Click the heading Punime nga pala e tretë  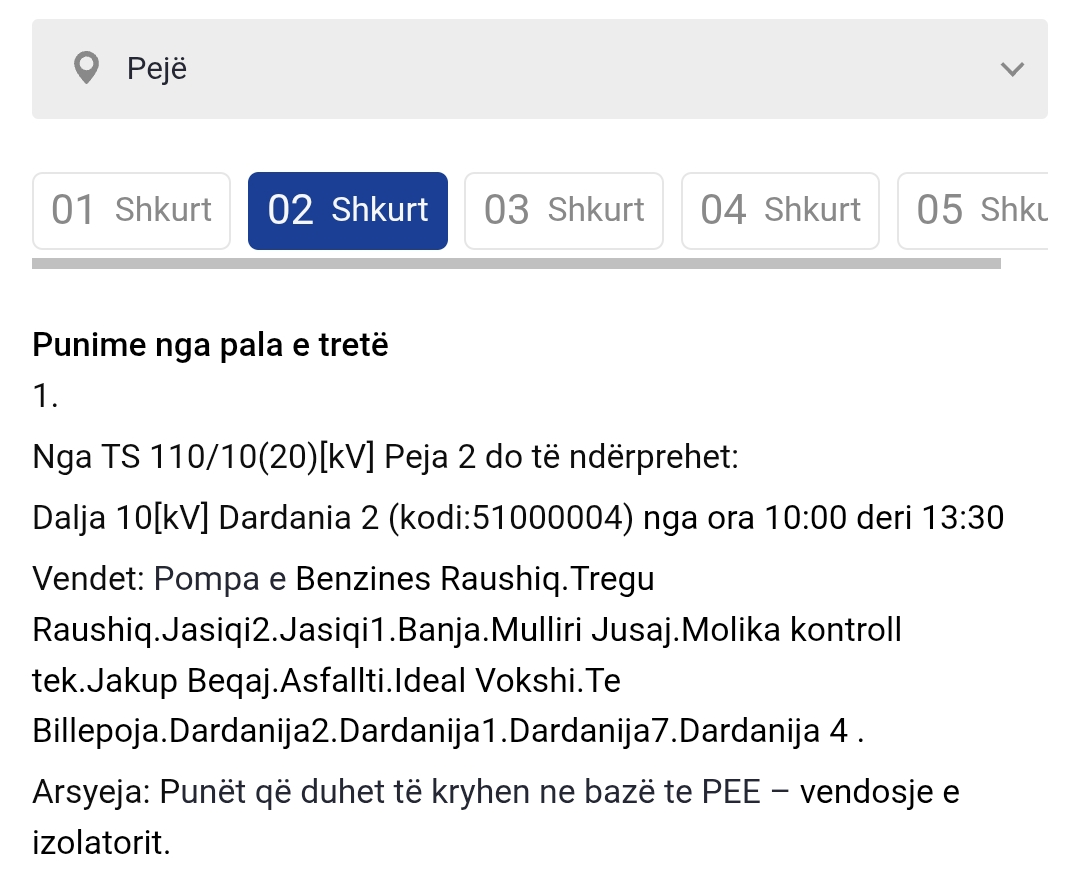tap(210, 345)
